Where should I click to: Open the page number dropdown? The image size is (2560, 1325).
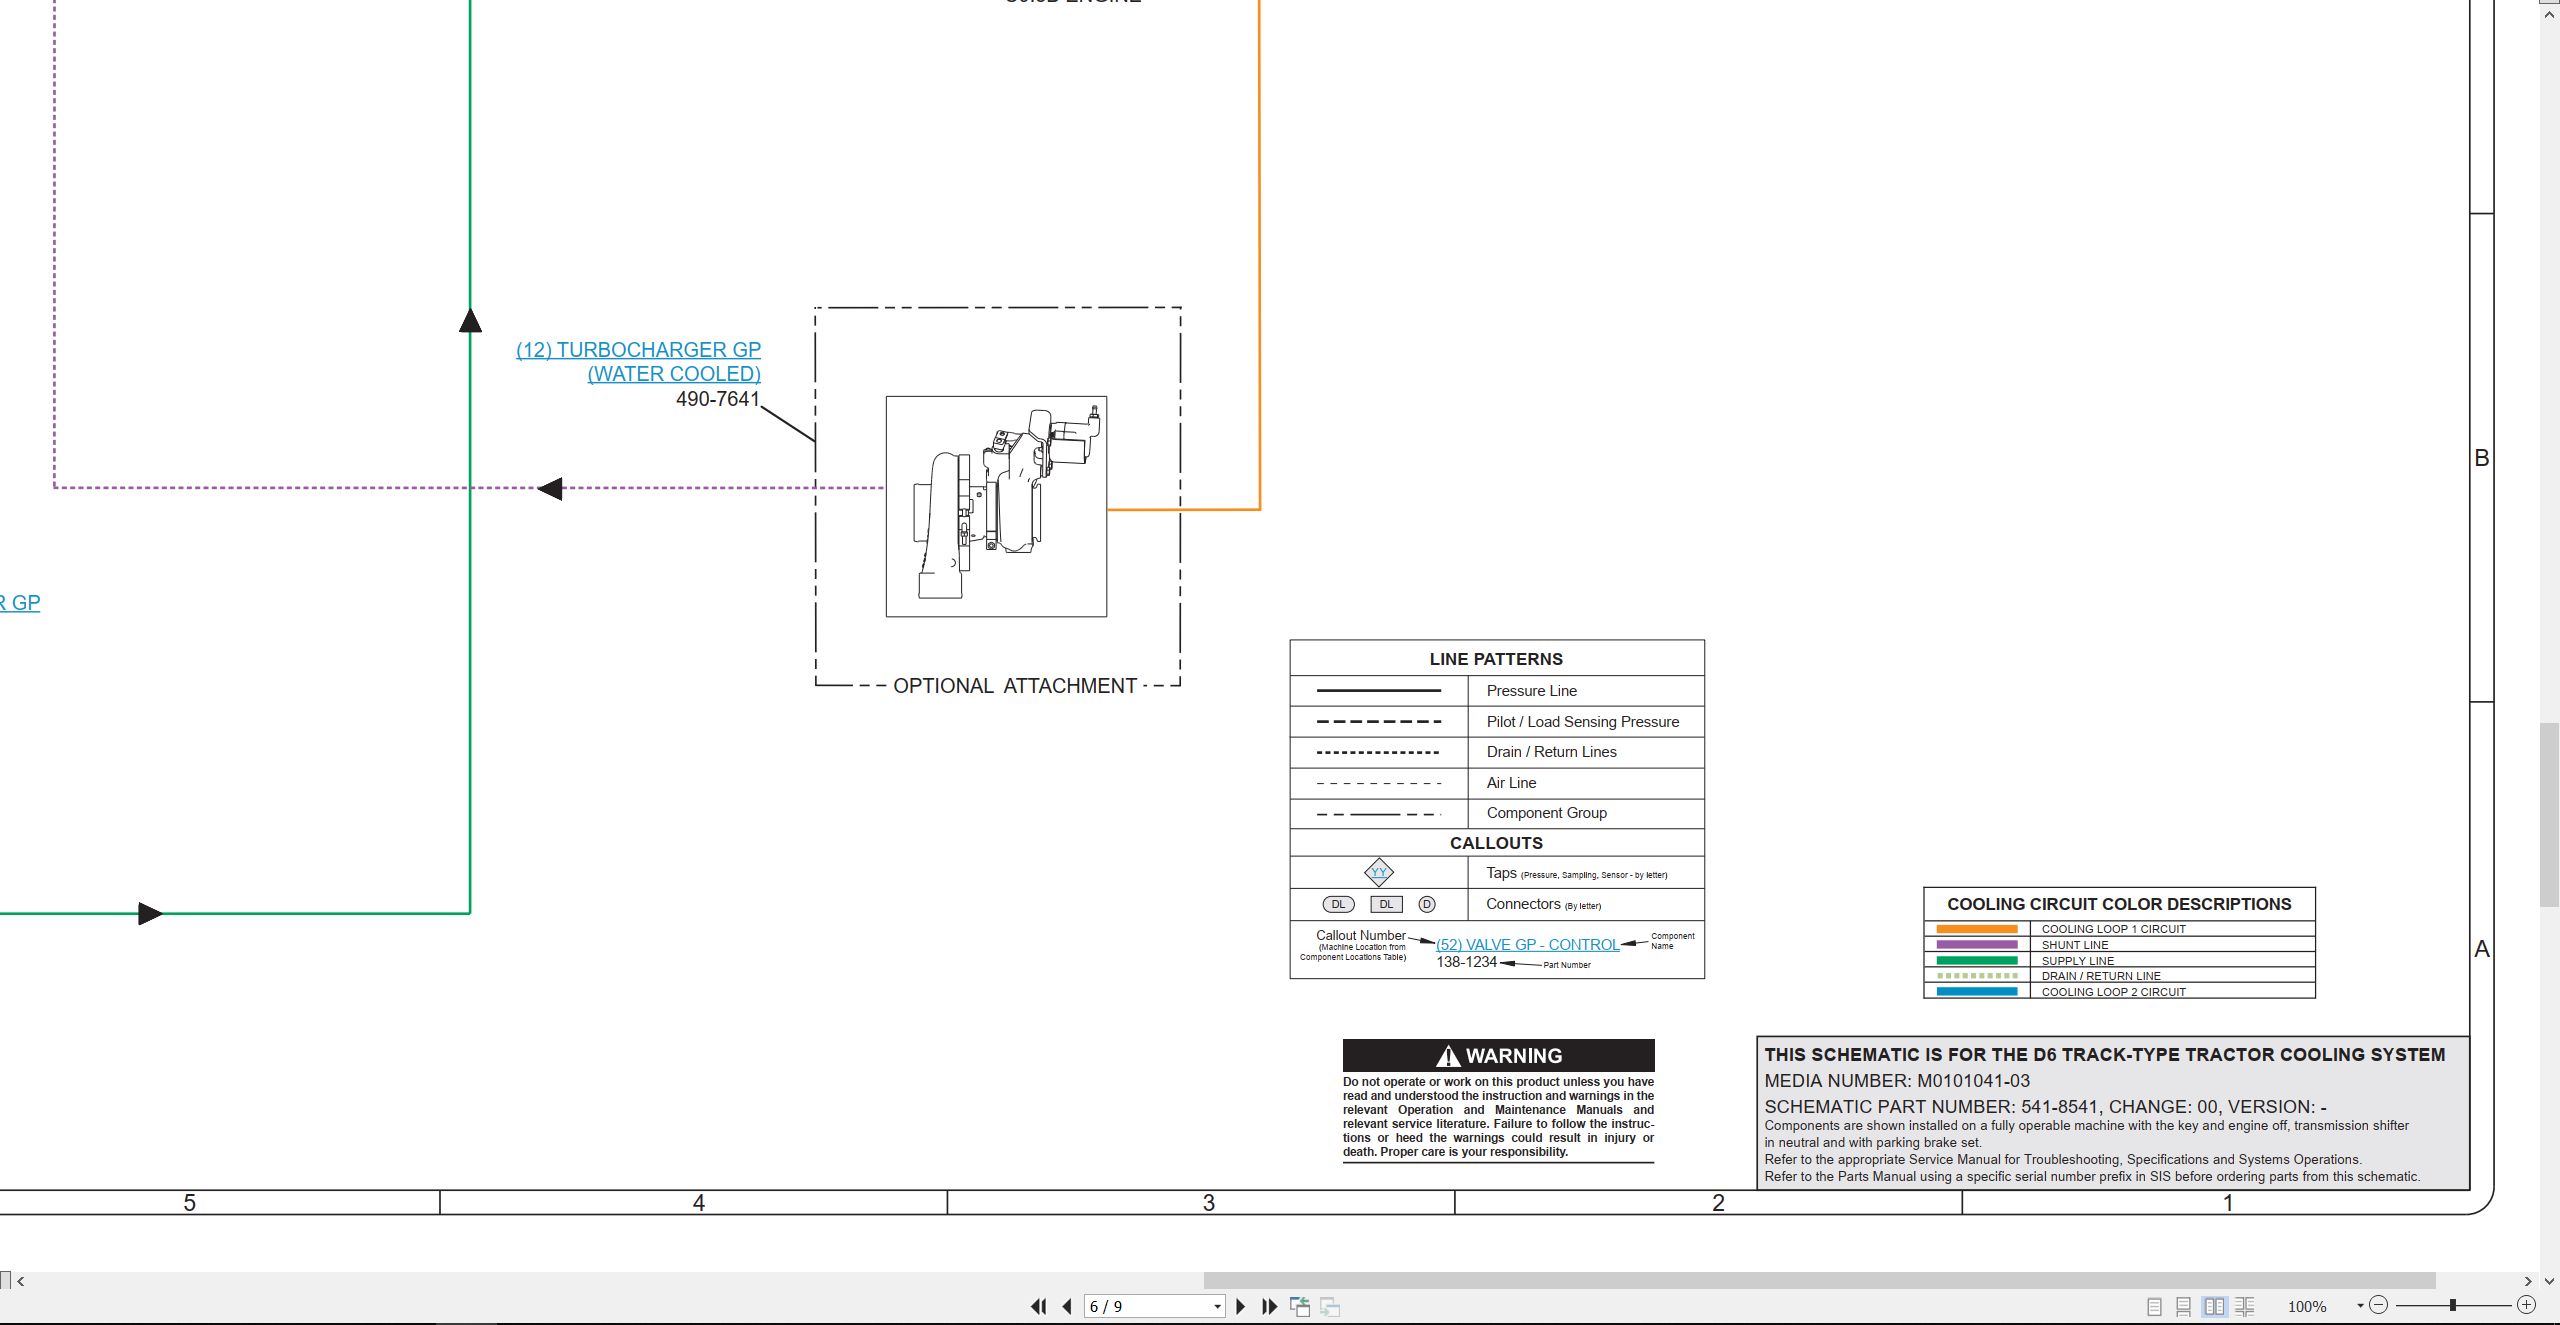pyautogui.click(x=1217, y=1306)
